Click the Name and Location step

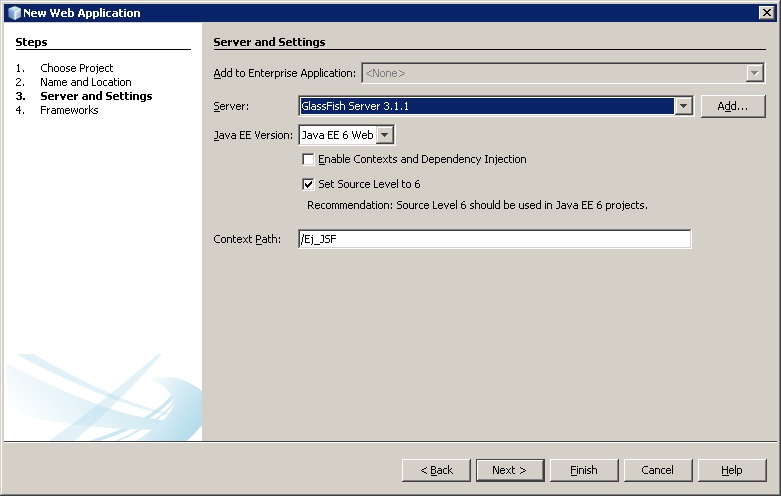[86, 82]
